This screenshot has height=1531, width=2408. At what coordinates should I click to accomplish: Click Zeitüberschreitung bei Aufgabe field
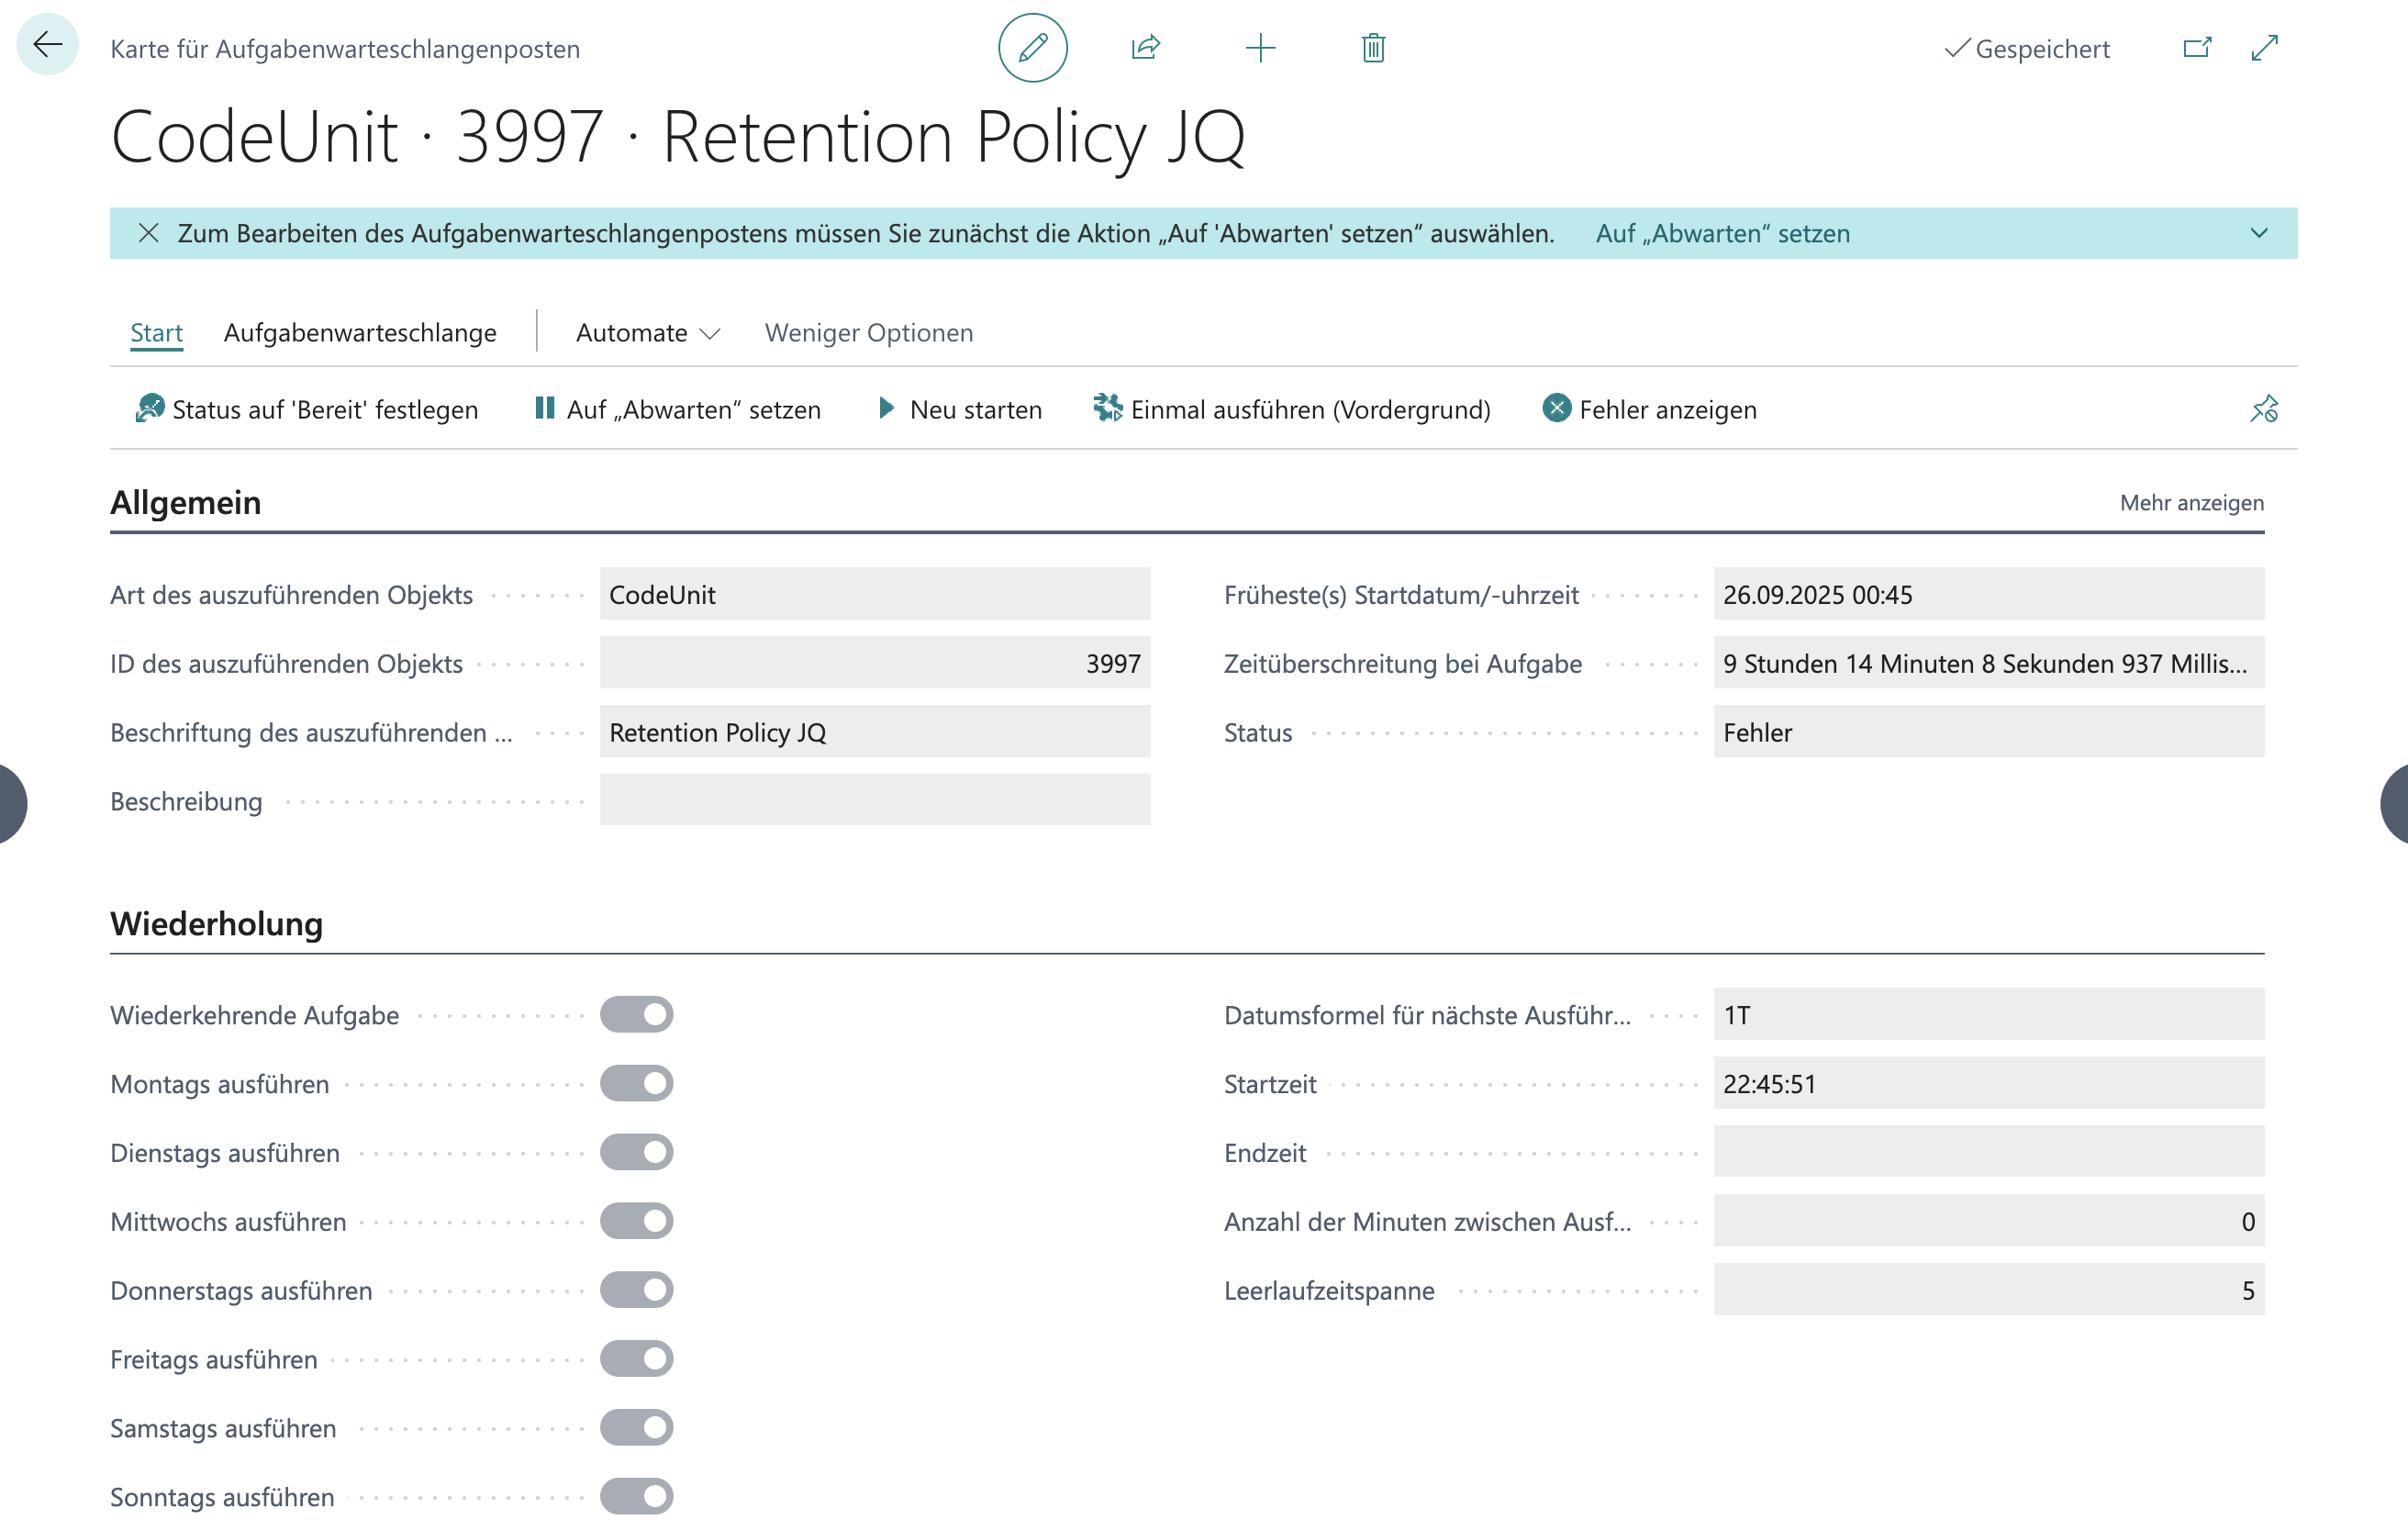point(1989,663)
